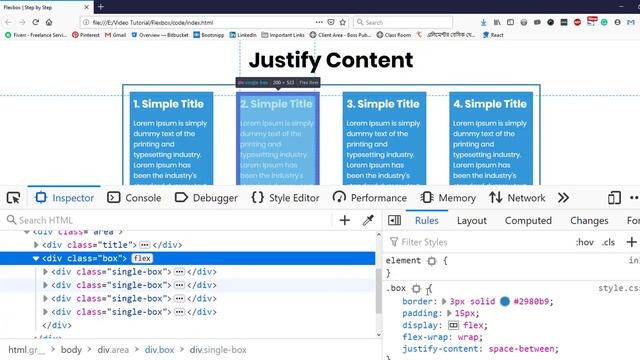Open the Memory panel
The image size is (640, 360).
448,198
